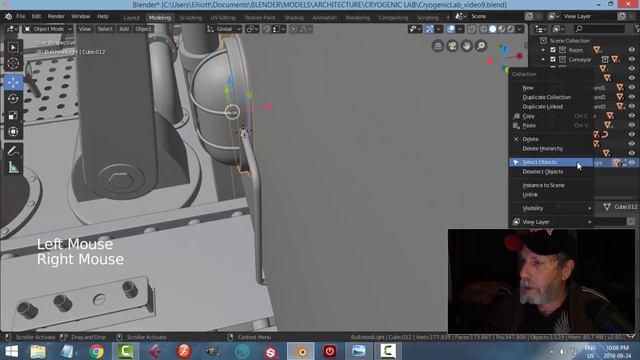Open the pivot point dropdown
Viewport: 640px width, 360px height.
[252, 29]
